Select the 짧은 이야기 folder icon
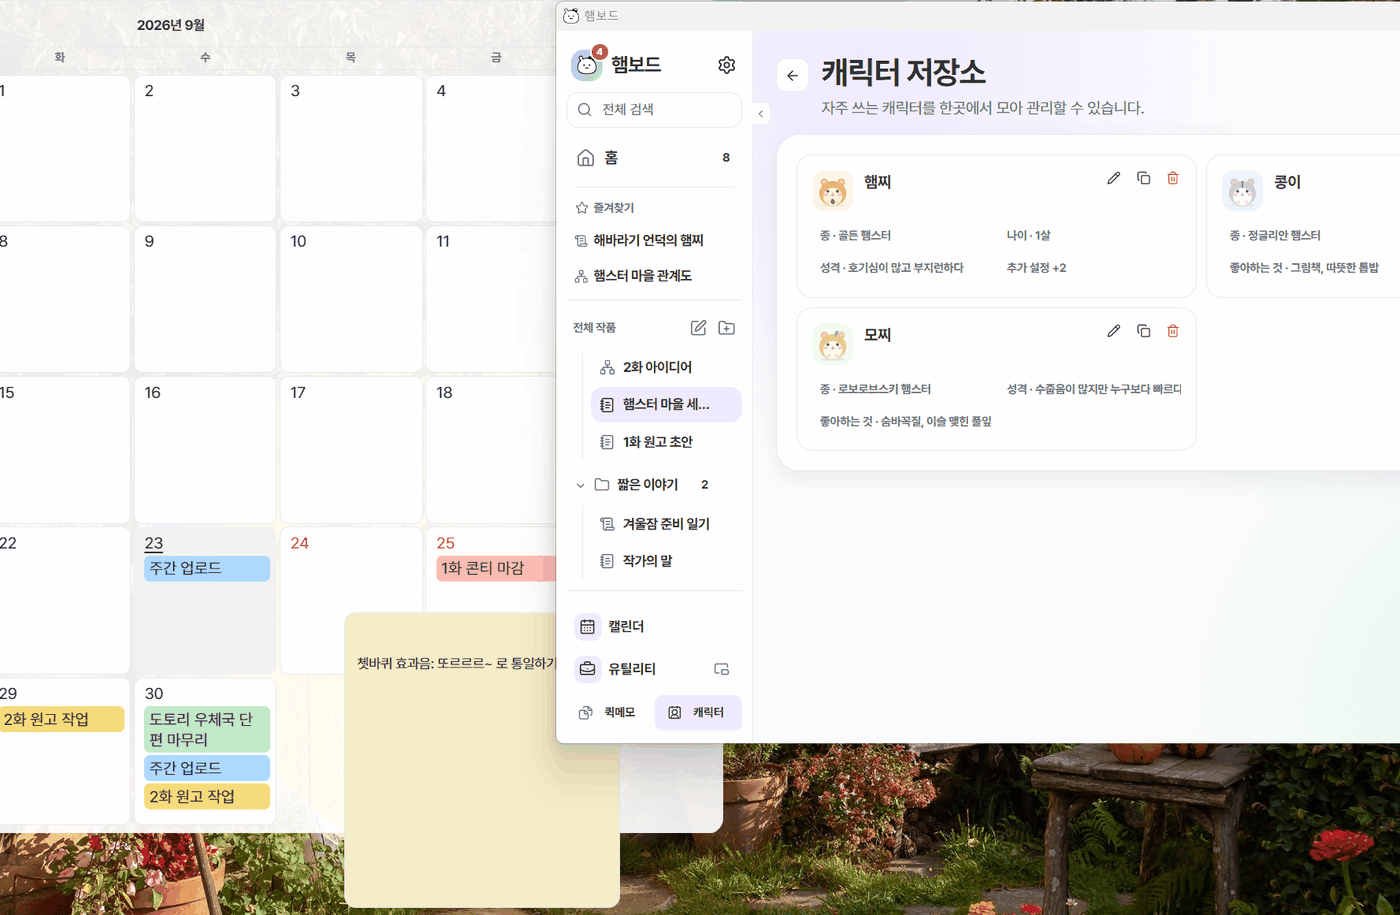This screenshot has width=1400, height=915. [602, 485]
